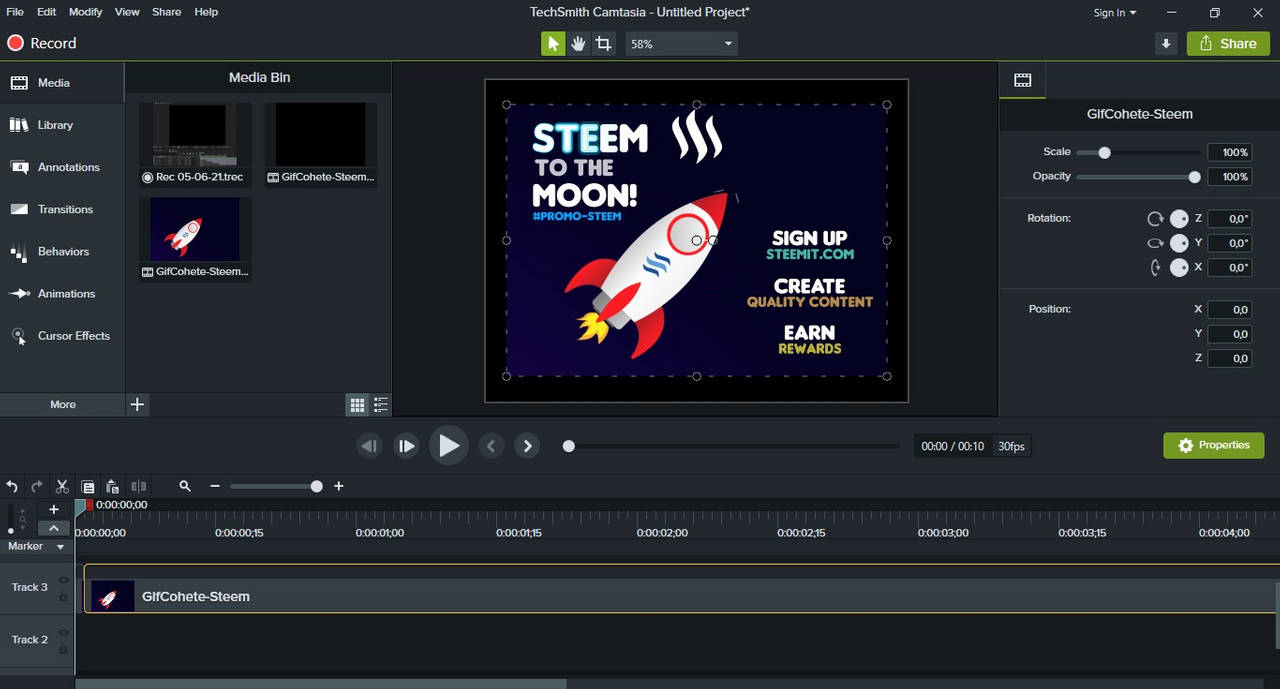Screen dimensions: 1280x689
Task: Open the canvas zoom 58% dropdown
Action: [681, 44]
